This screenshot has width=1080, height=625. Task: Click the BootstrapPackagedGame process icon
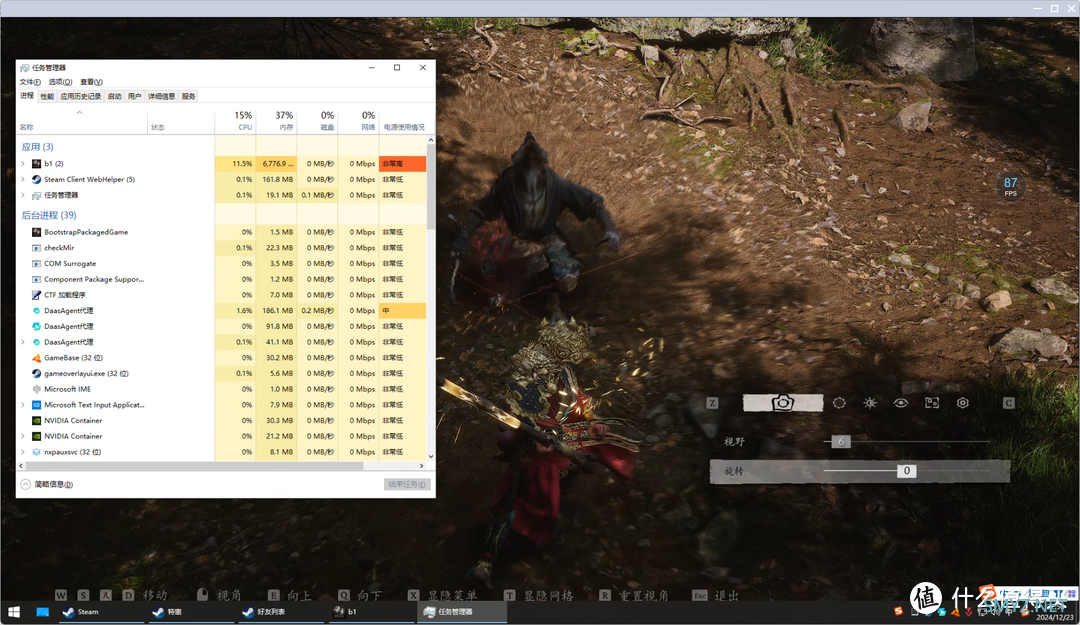point(37,232)
